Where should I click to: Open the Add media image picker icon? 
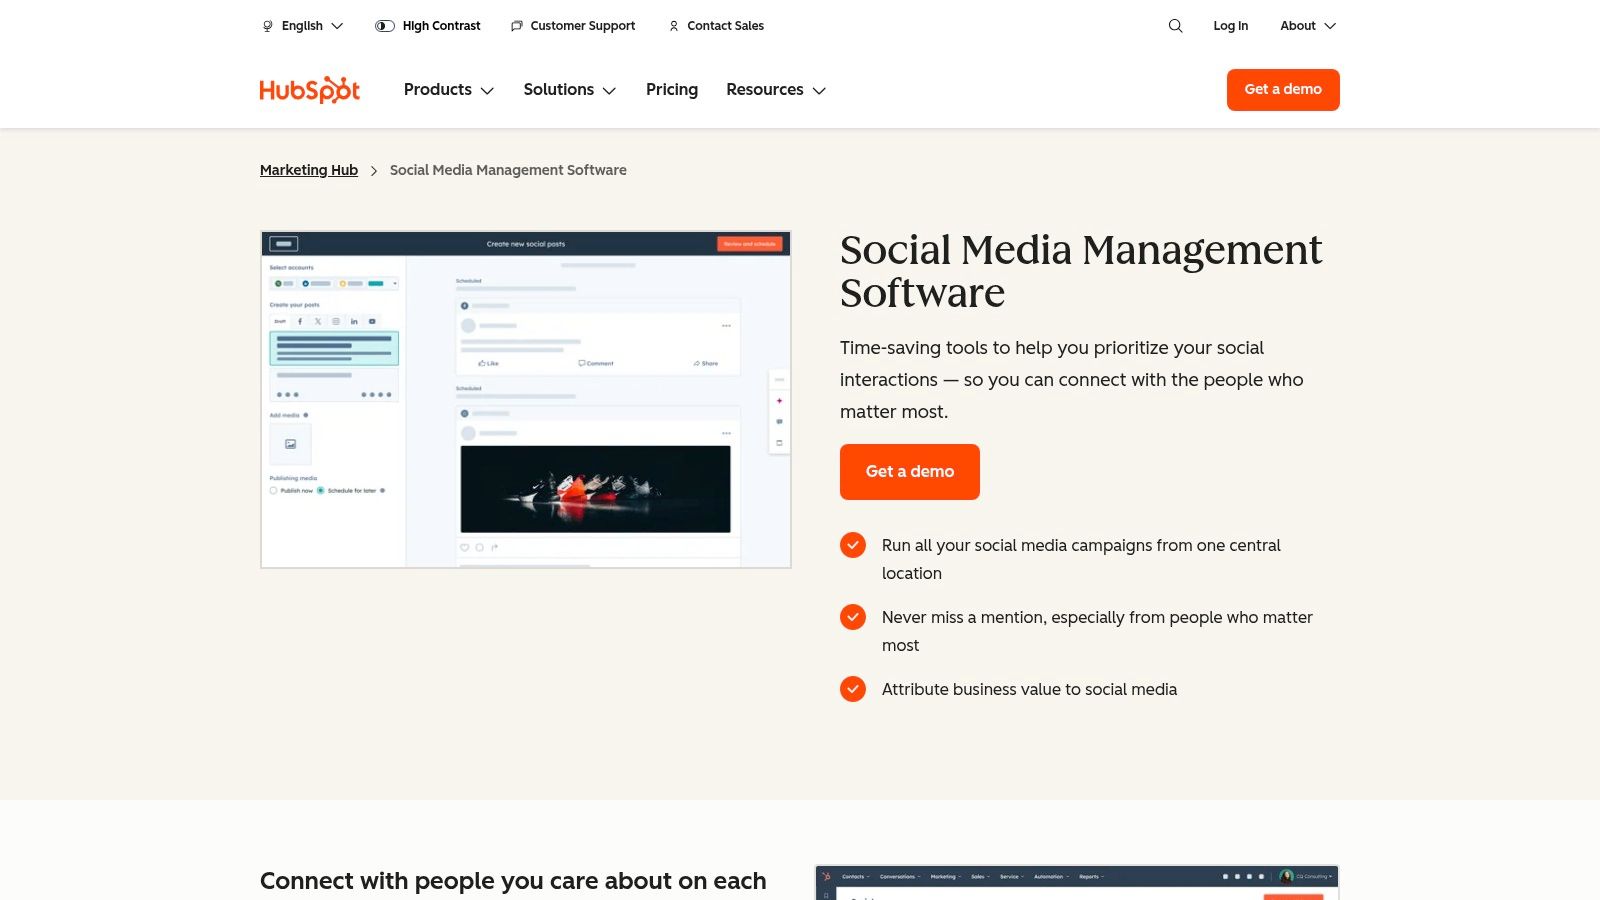pyautogui.click(x=289, y=444)
